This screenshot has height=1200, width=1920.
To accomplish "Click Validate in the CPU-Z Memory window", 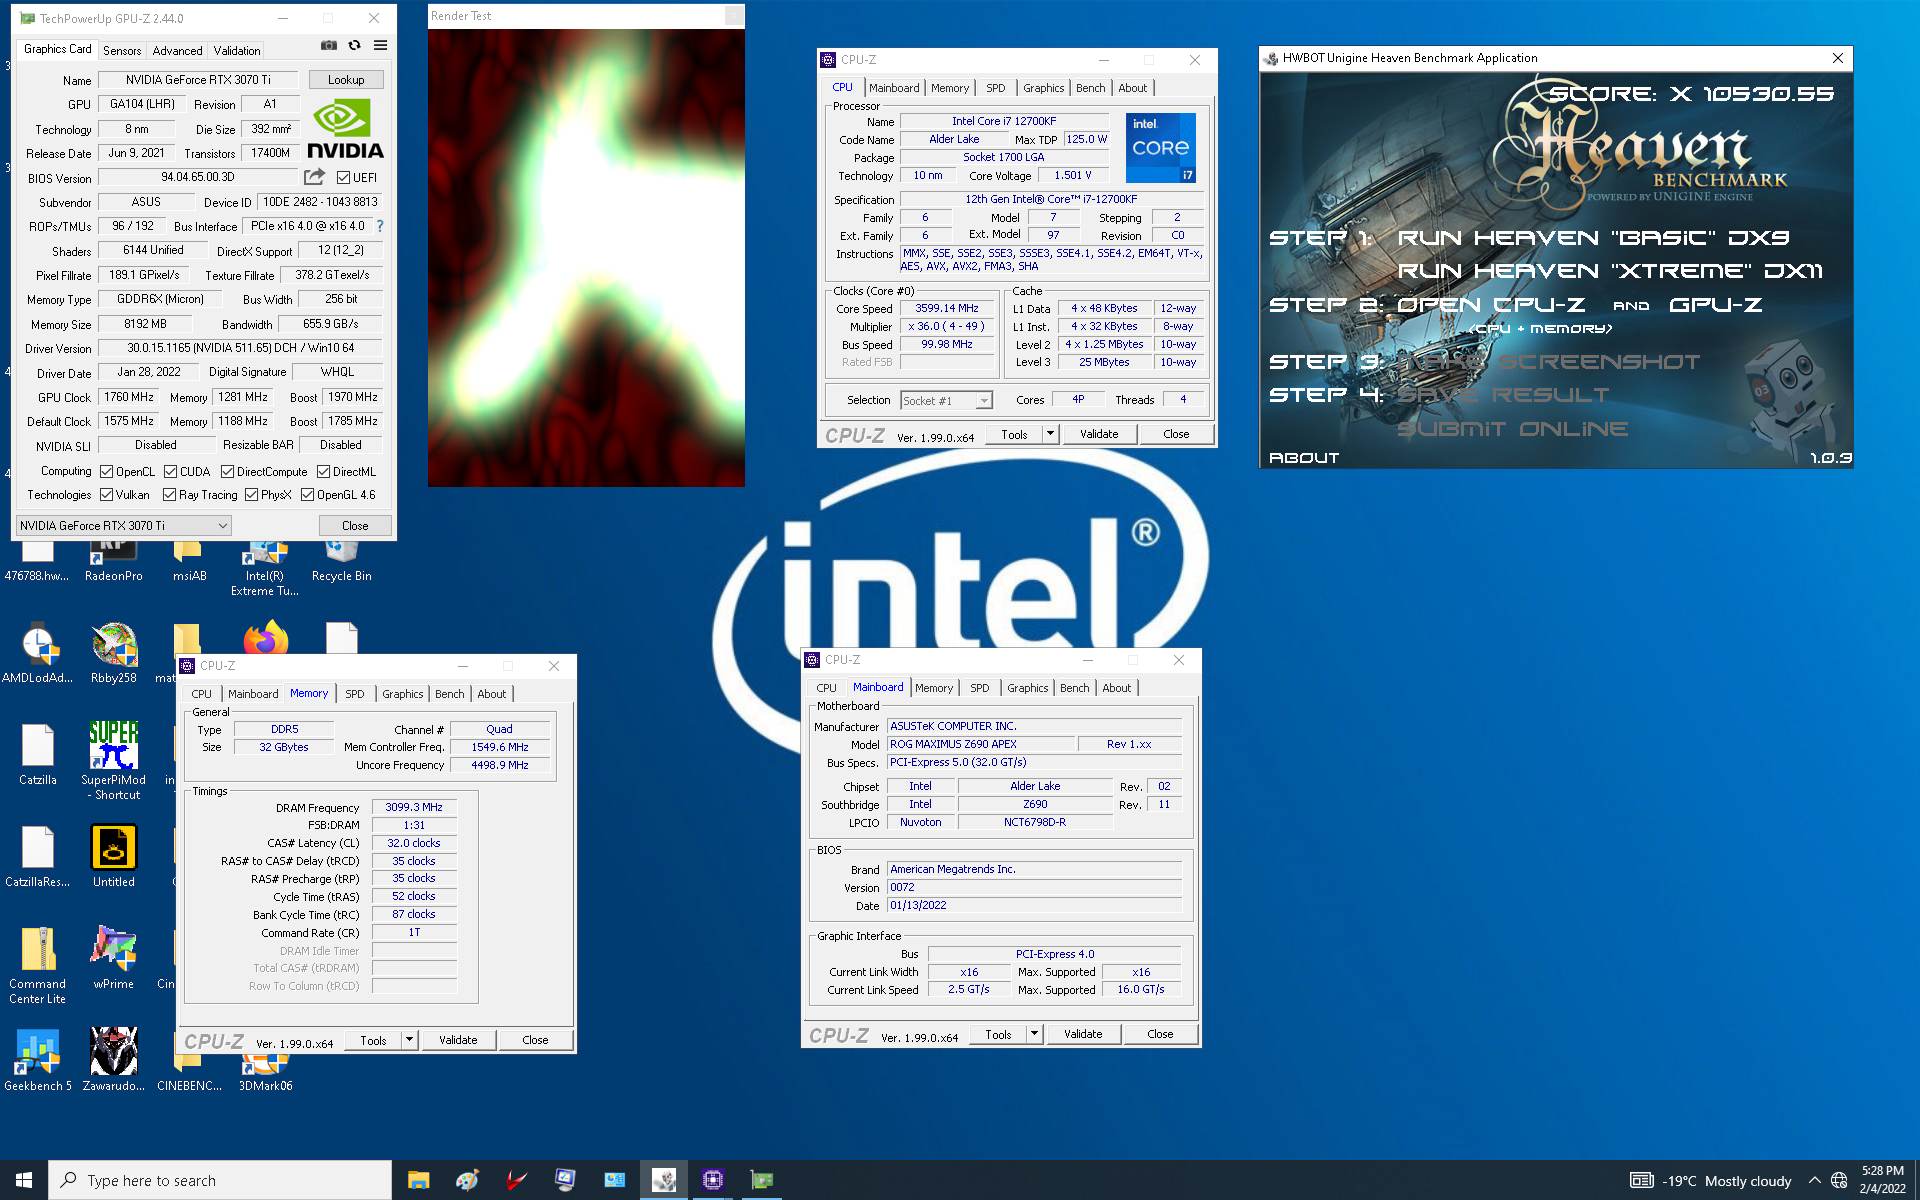I will point(458,1040).
